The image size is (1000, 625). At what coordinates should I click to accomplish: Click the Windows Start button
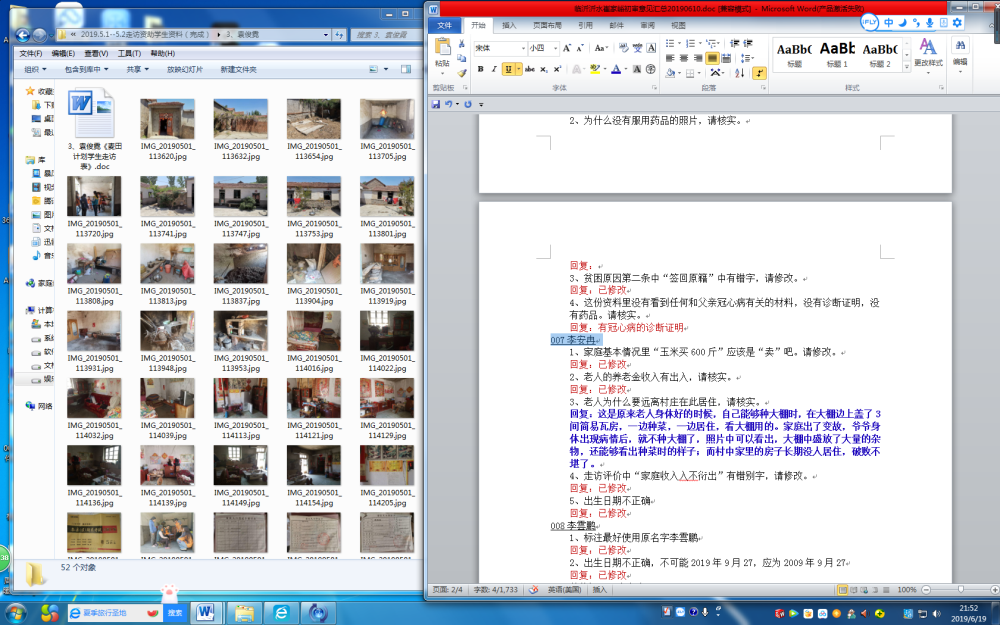15,613
